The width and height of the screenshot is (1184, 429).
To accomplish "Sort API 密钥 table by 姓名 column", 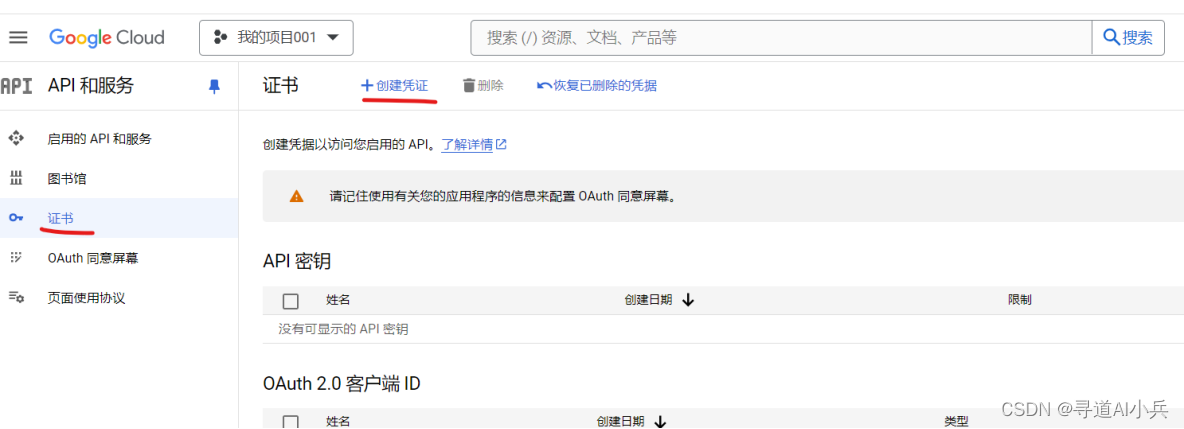I will pos(338,300).
